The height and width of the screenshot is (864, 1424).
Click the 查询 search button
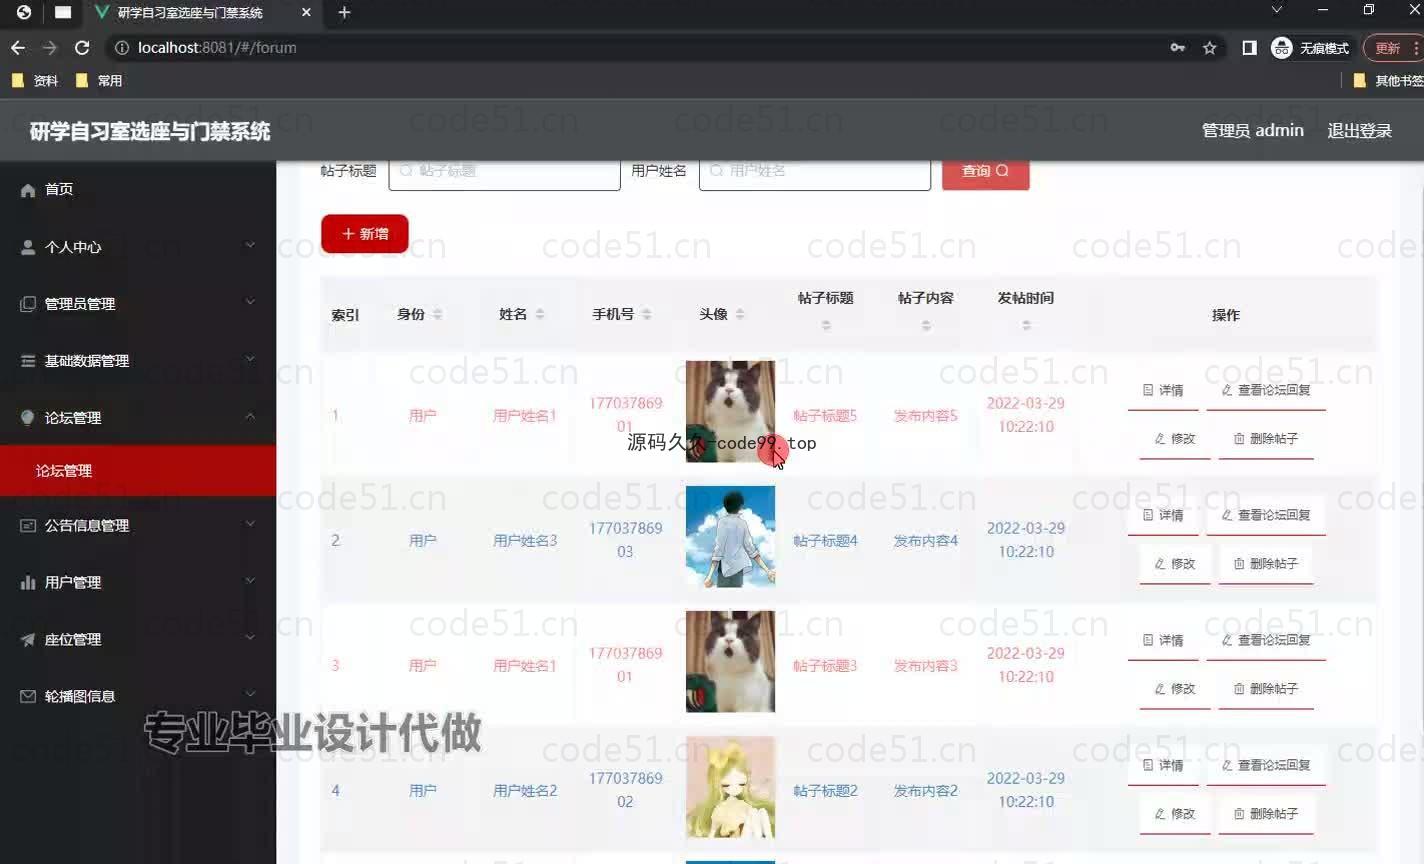(x=985, y=171)
